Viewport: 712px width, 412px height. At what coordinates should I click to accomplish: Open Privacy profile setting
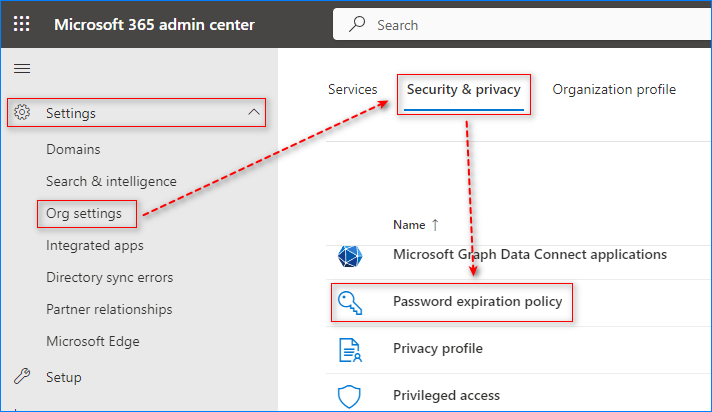pyautogui.click(x=438, y=348)
